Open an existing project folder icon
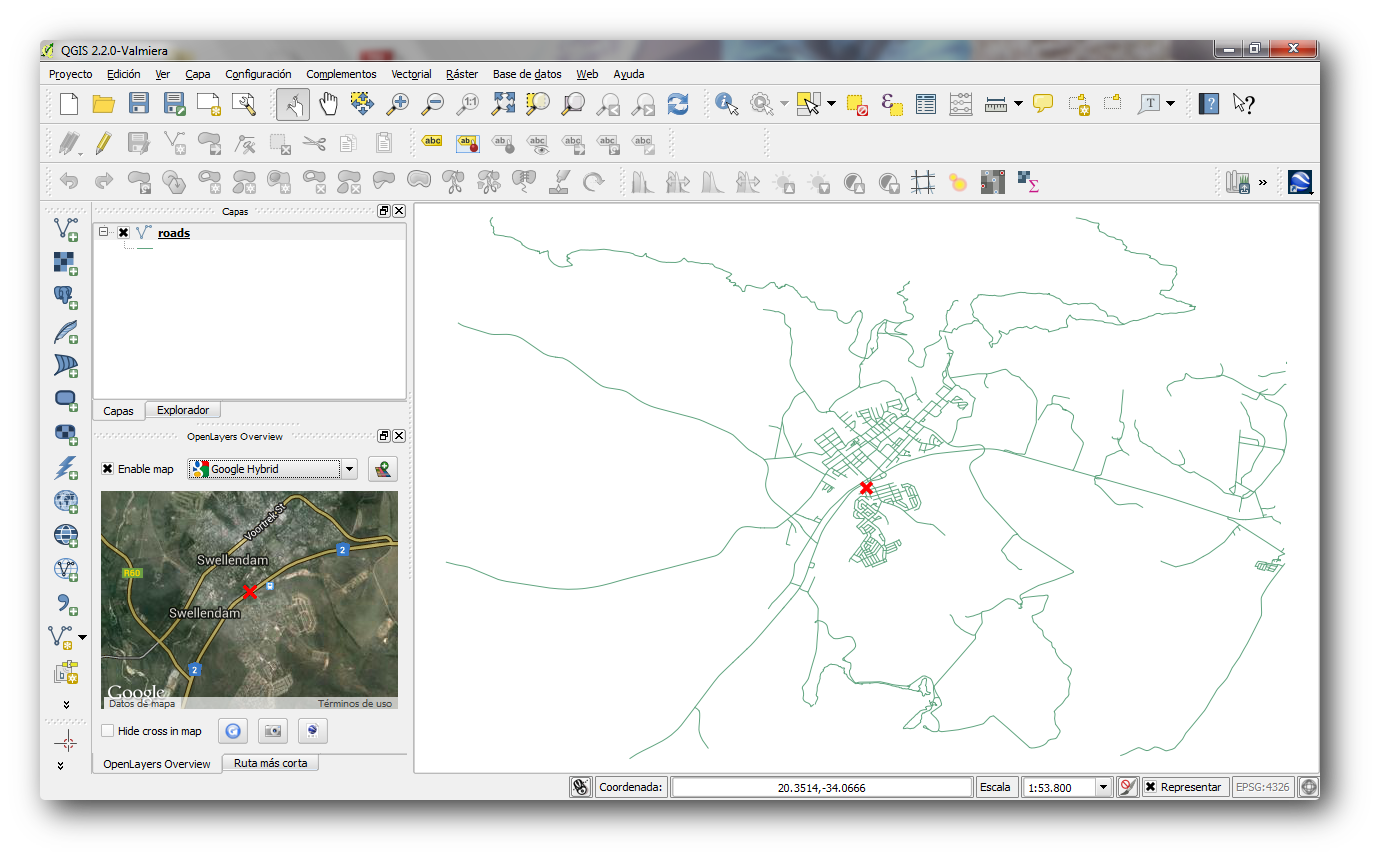Image resolution: width=1380 pixels, height=860 pixels. click(103, 103)
